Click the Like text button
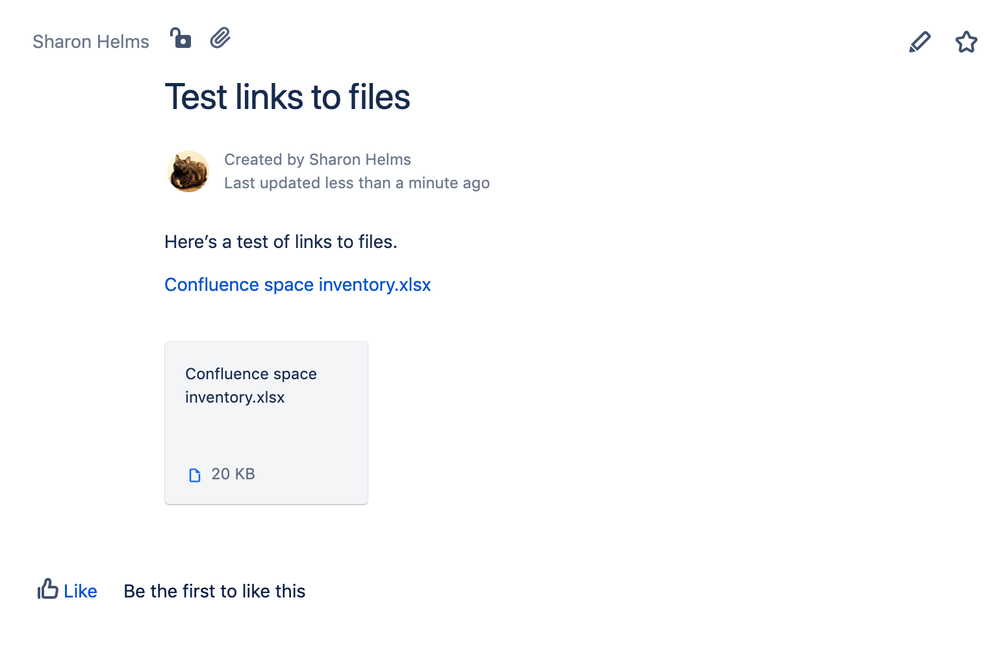The image size is (999, 661). pyautogui.click(x=79, y=590)
